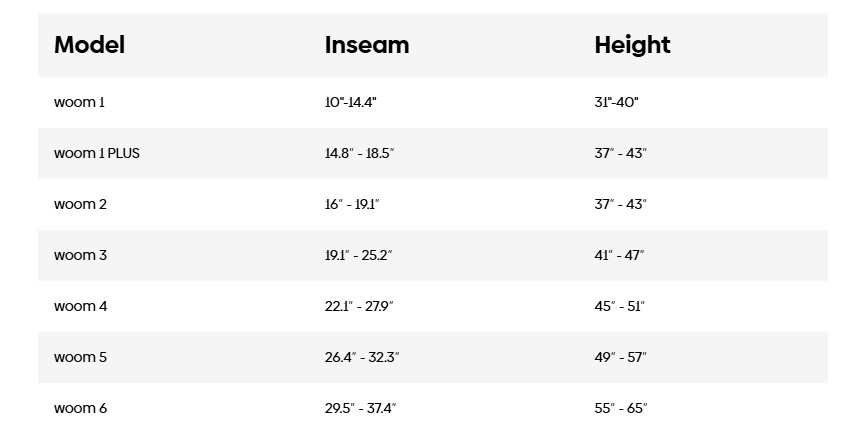854x444 pixels.
Task: Select the woom 1 PLUS model cell
Action: [x=97, y=153]
